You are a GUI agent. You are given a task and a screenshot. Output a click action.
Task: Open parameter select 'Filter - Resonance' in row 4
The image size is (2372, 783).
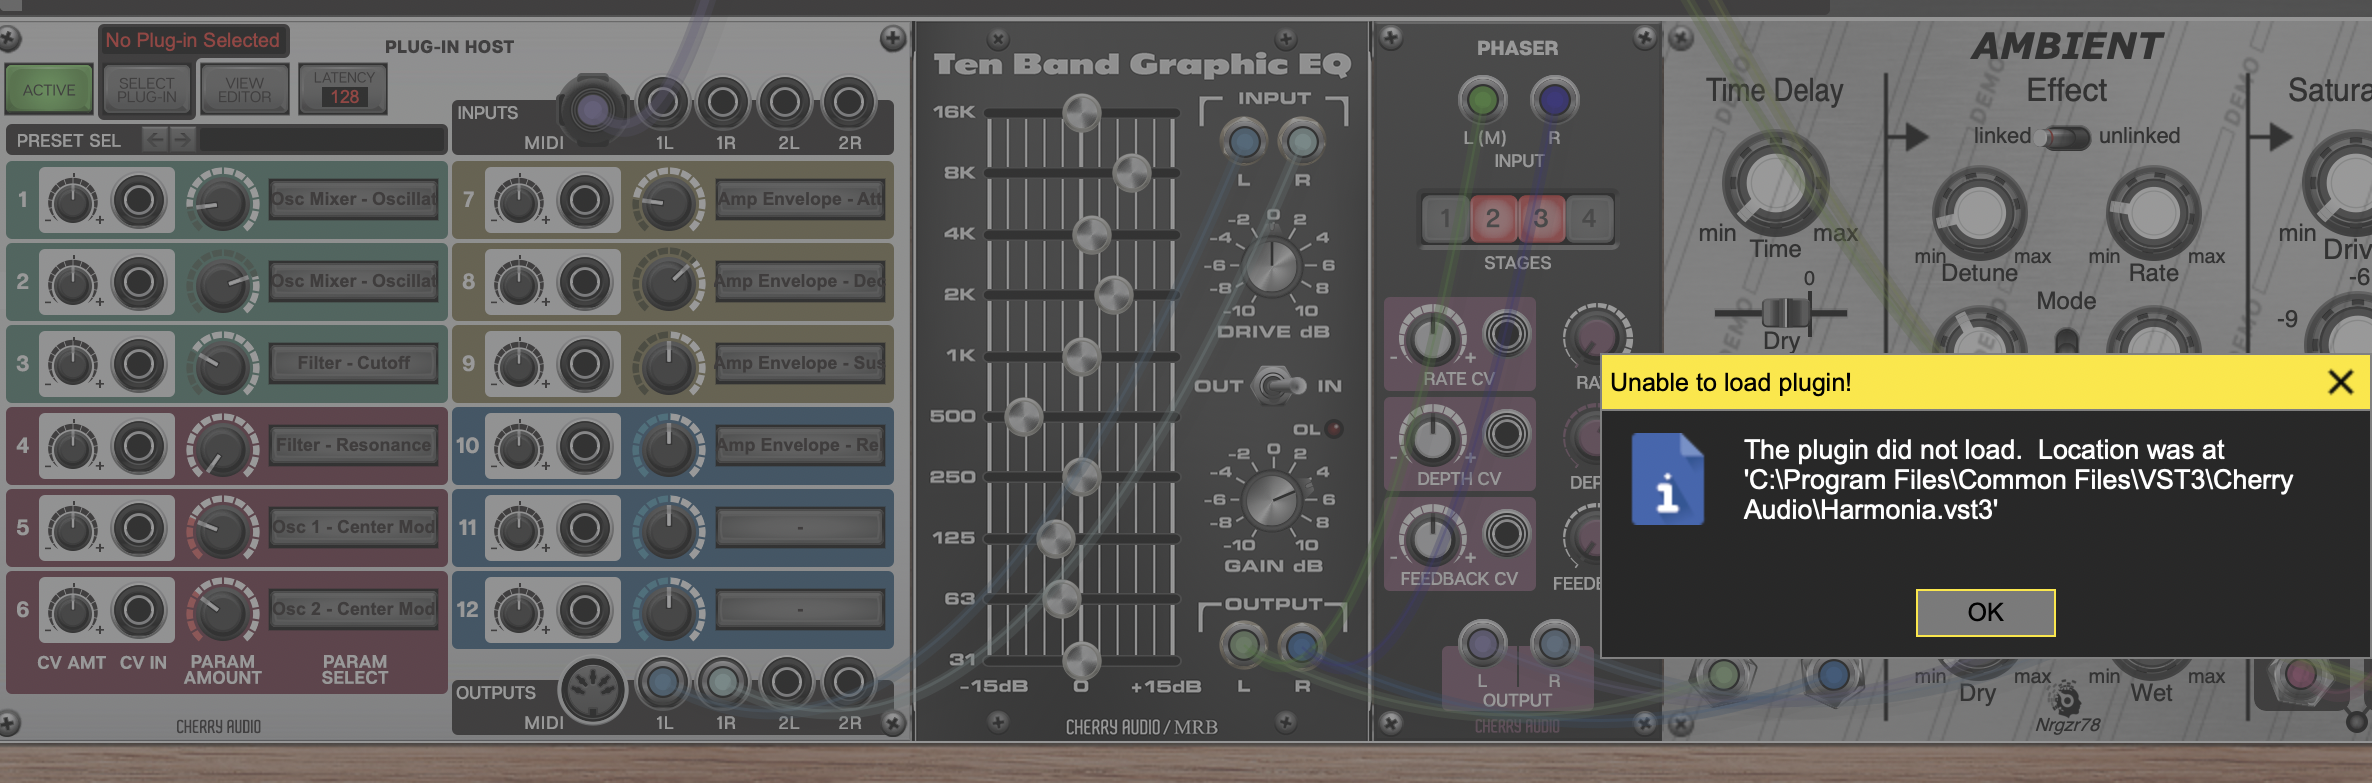(x=354, y=445)
